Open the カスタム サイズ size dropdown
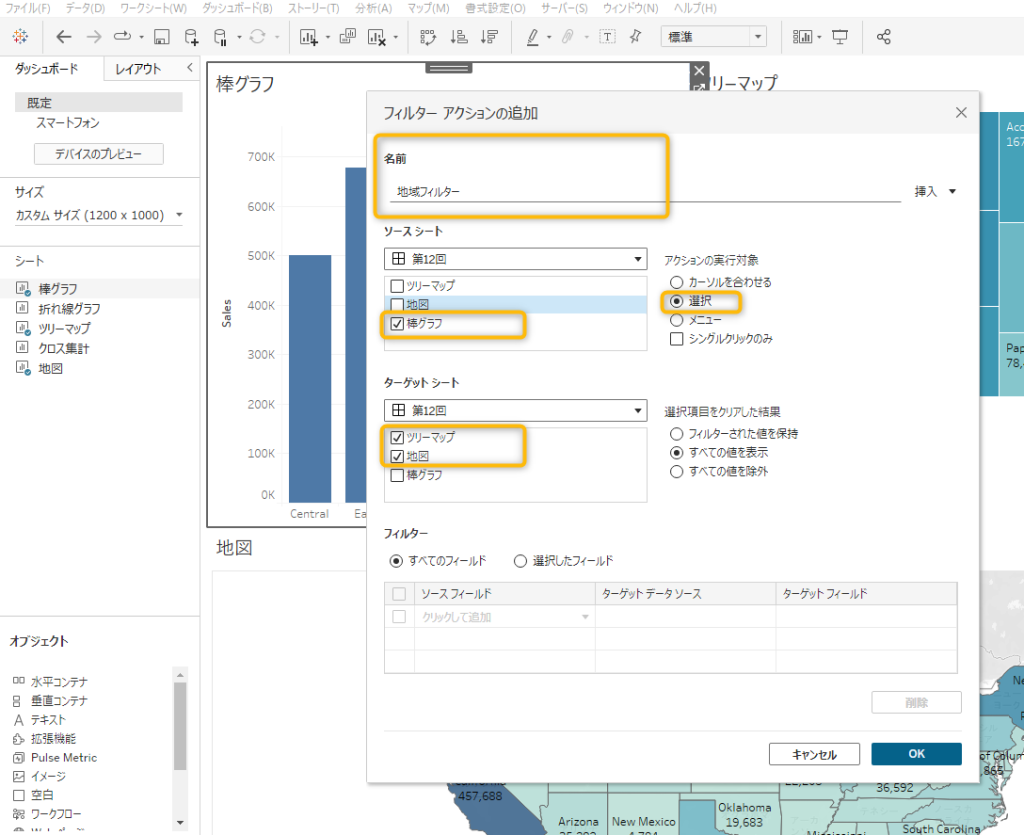1024x835 pixels. click(99, 215)
